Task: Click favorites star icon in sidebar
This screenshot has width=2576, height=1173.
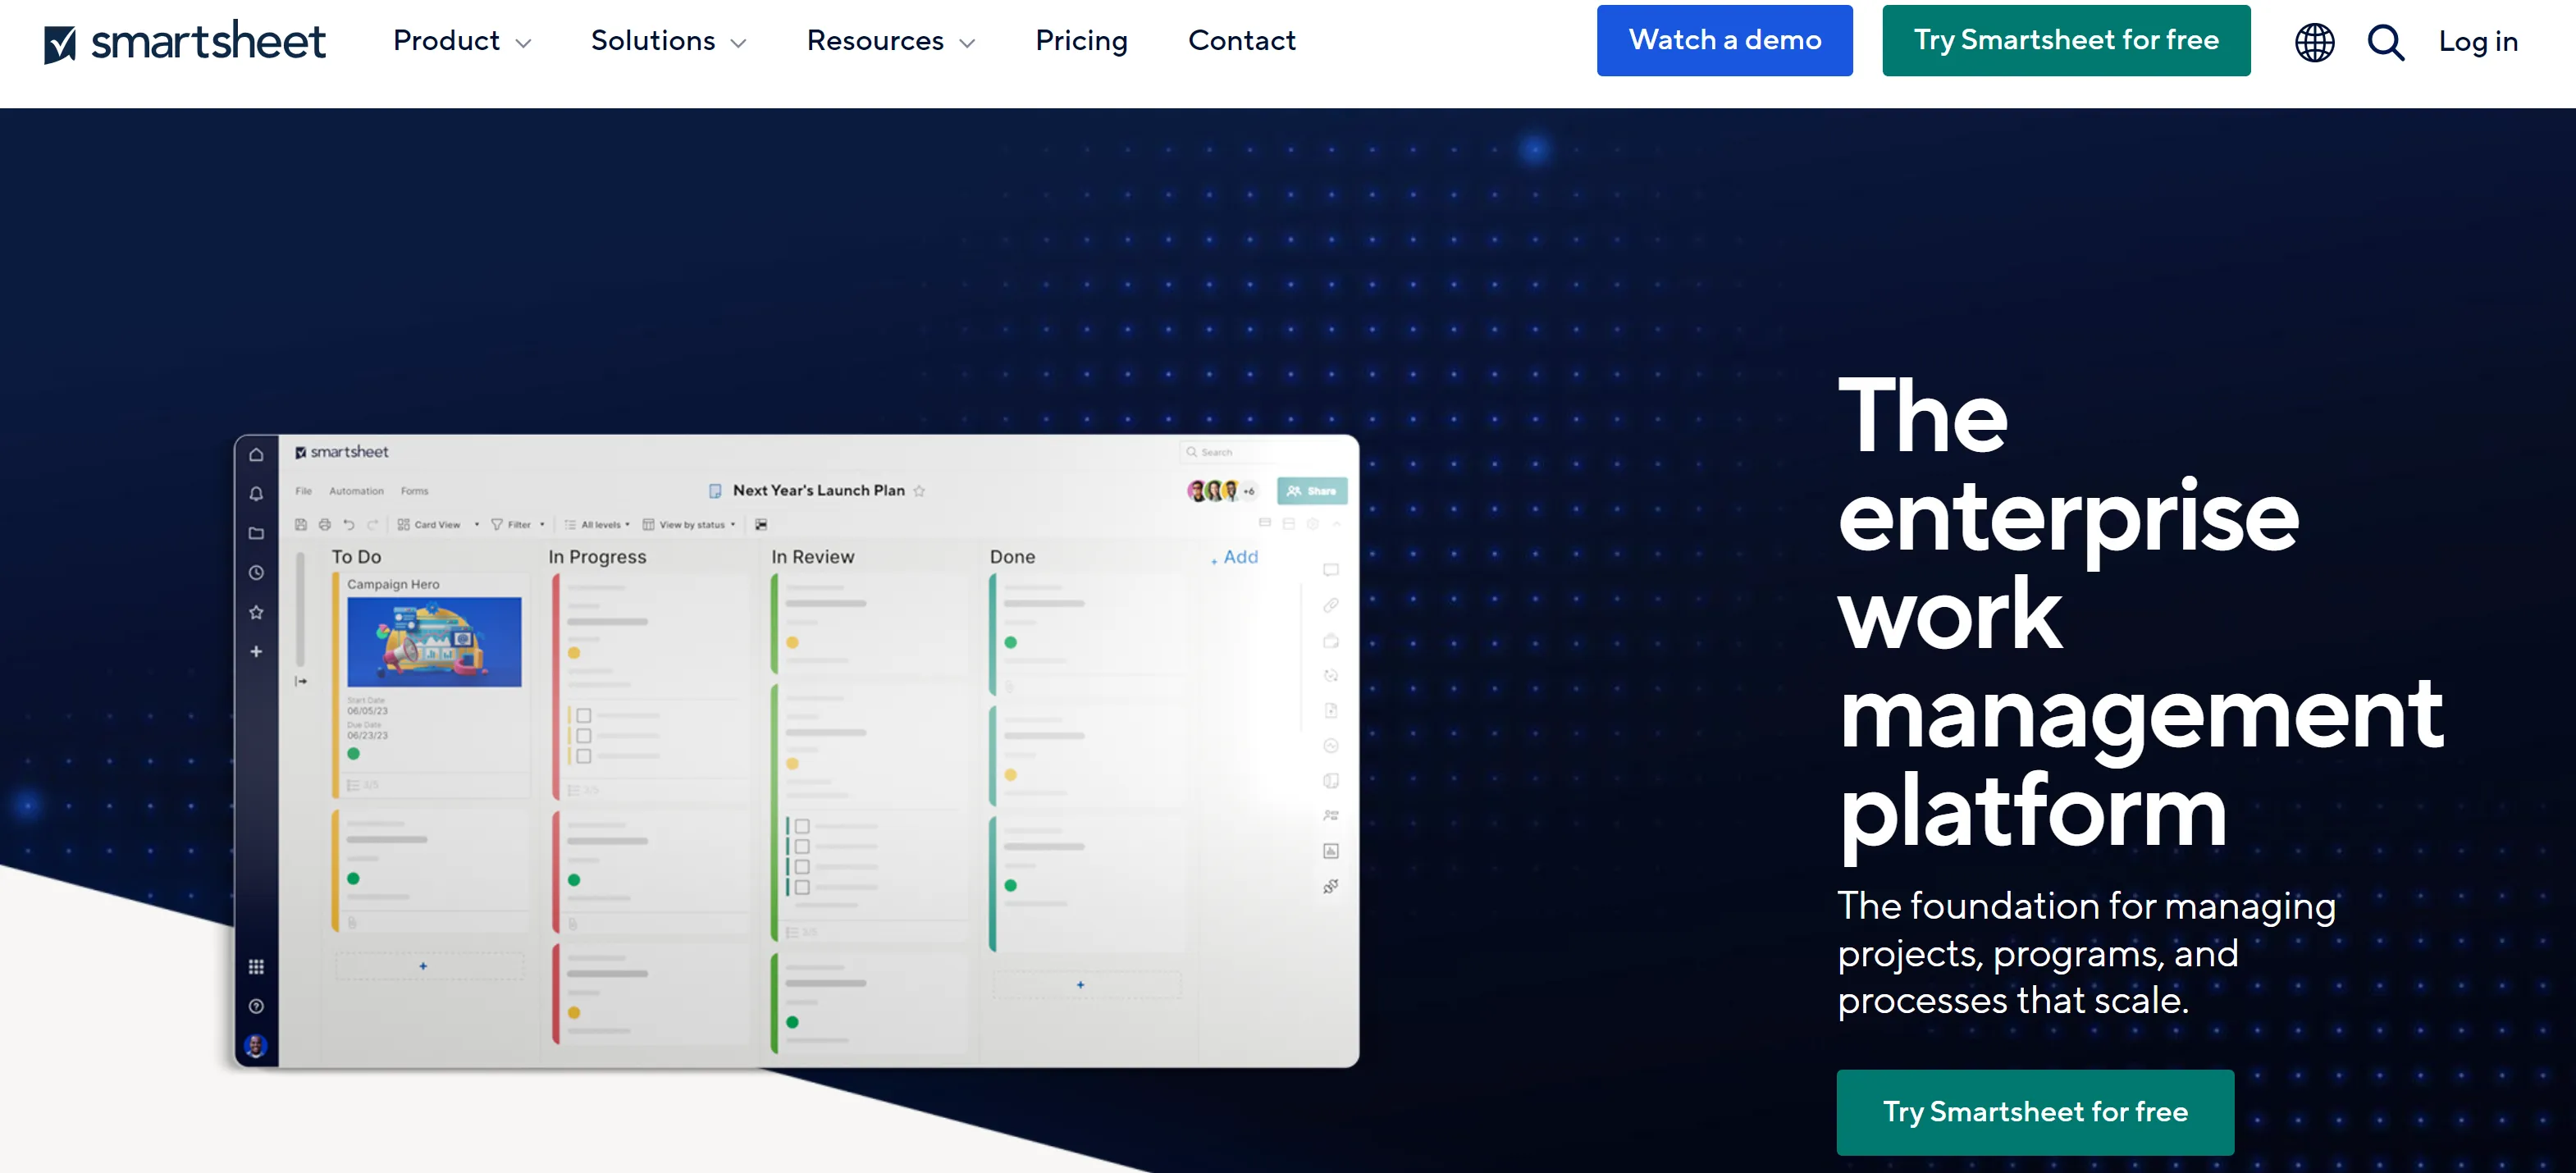Action: [x=256, y=612]
